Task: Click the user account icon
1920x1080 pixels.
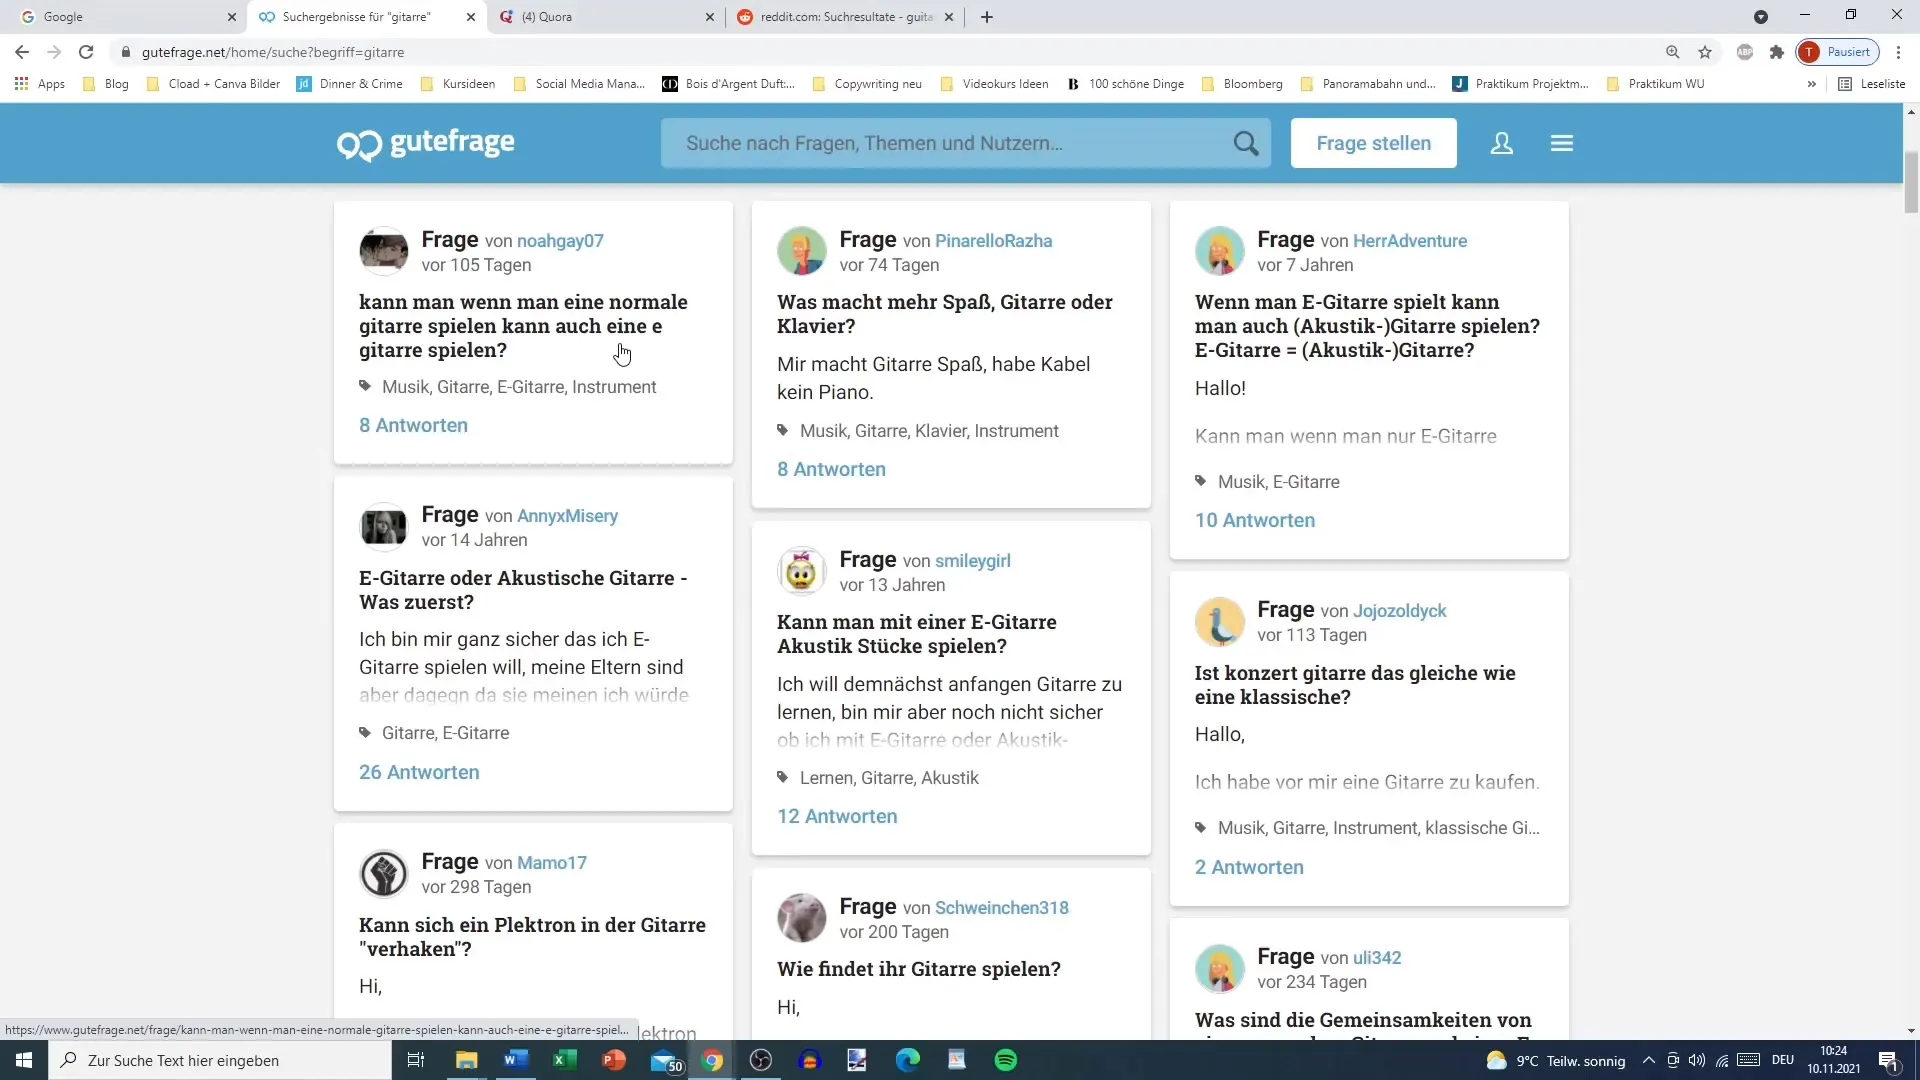Action: click(x=1503, y=142)
